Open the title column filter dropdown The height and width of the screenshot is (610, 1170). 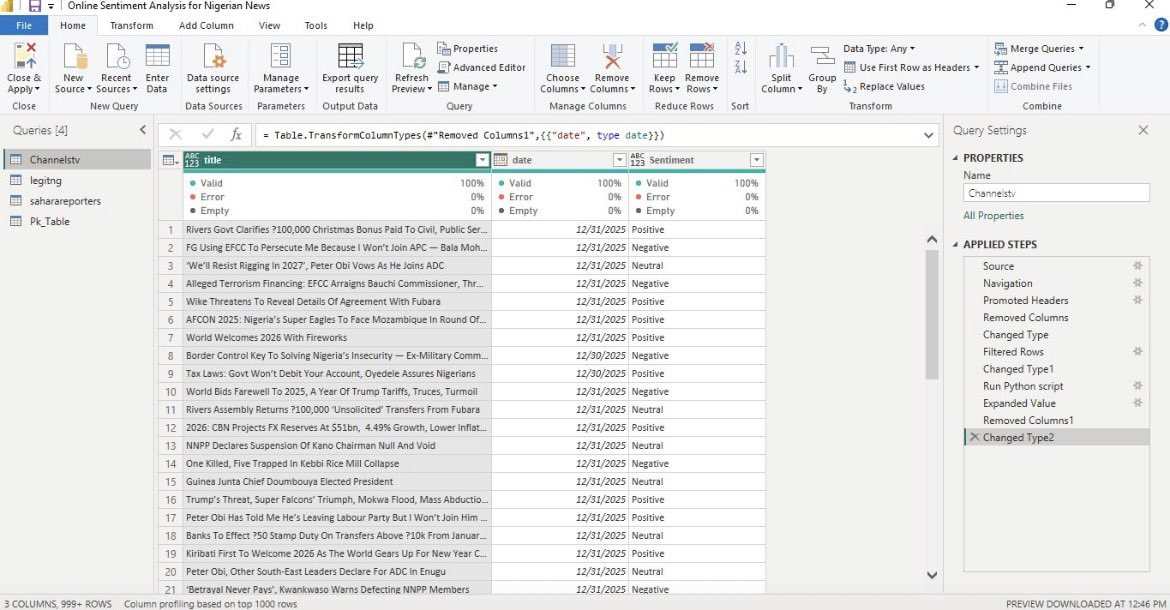coord(482,160)
